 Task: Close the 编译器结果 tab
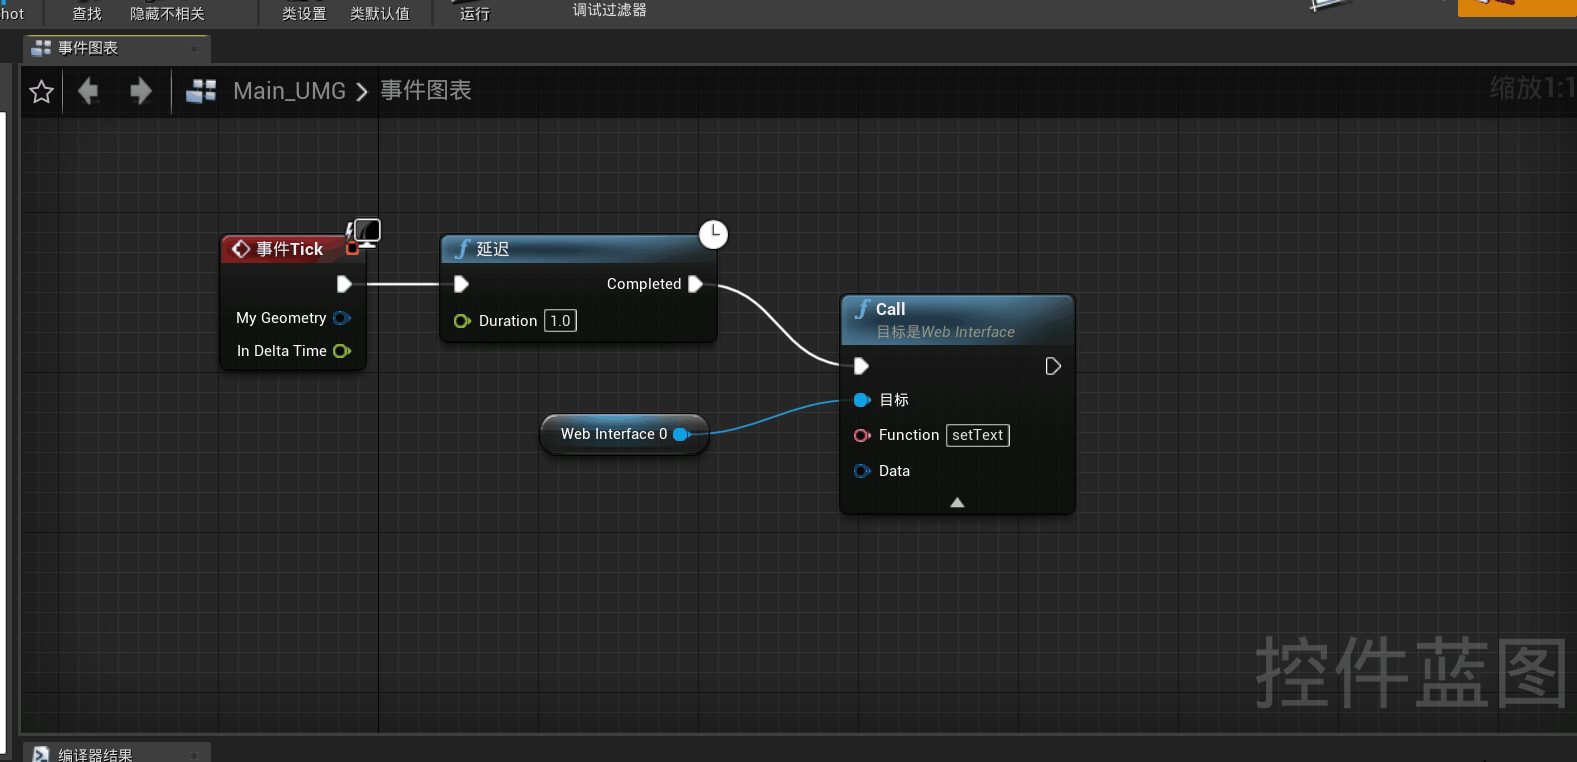(194, 755)
